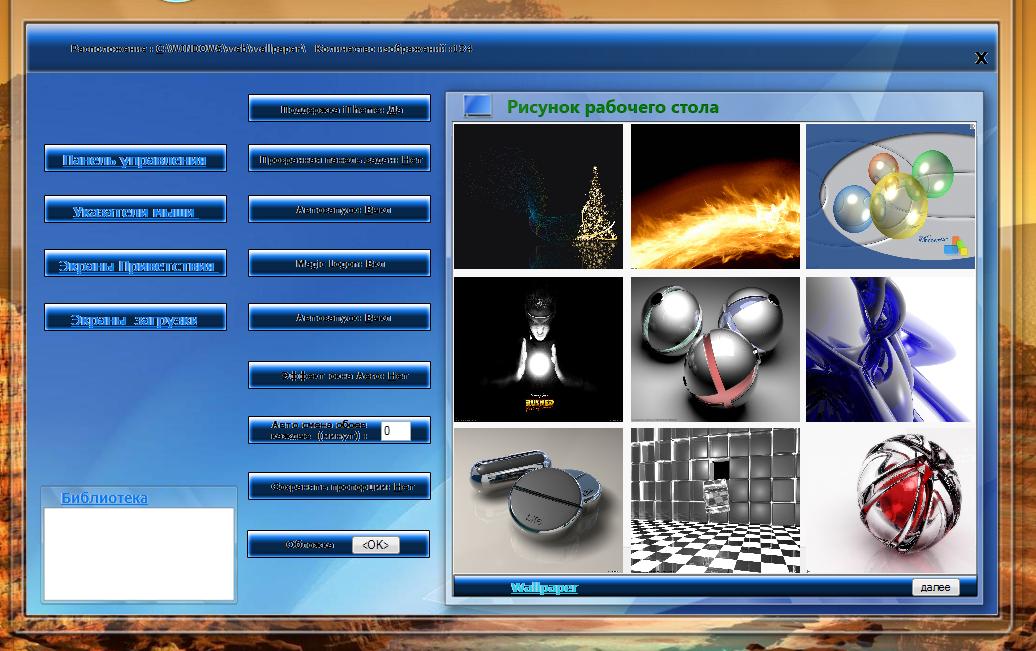Click the monitor icon beside Рисунок рабочего стола

point(477,106)
